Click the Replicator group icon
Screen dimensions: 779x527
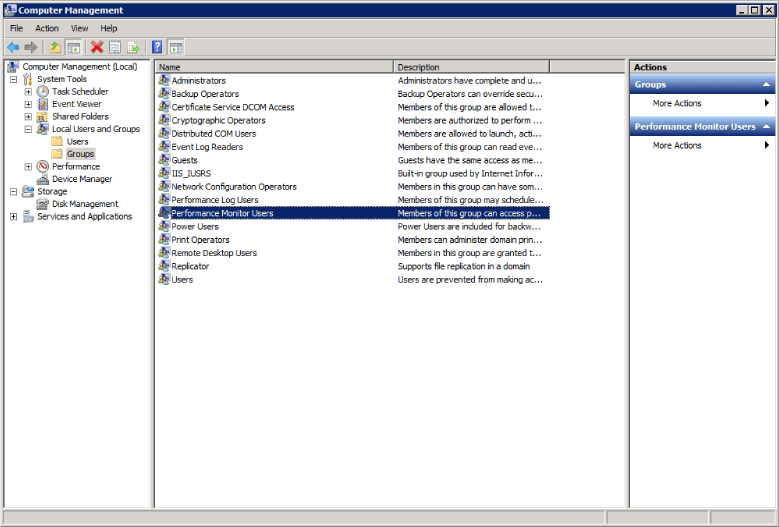[164, 266]
